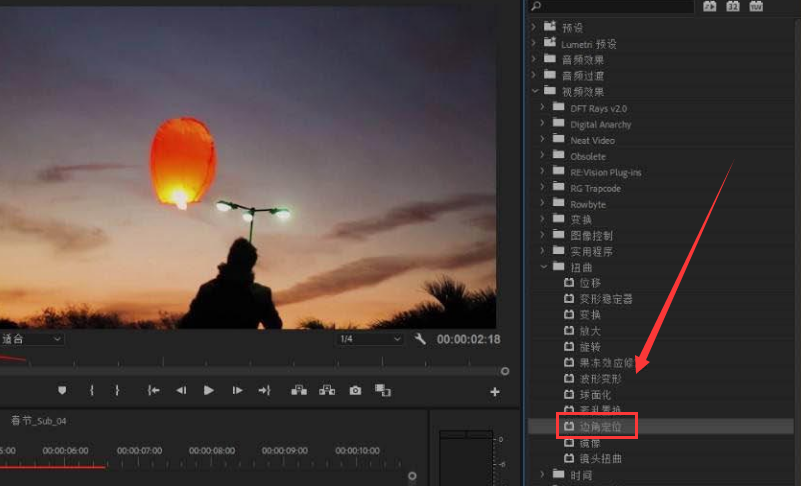The image size is (801, 486).
Task: Click the Export Frame camera icon
Action: point(355,390)
